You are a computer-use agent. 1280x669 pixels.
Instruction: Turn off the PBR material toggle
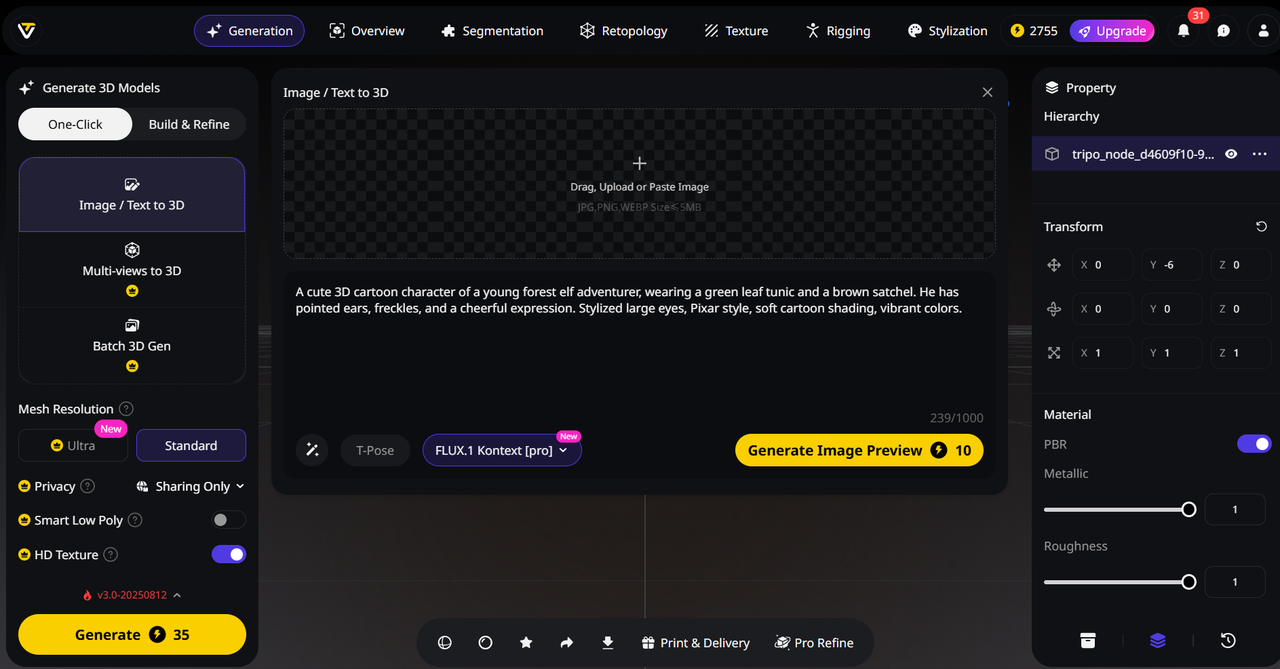coord(1254,444)
